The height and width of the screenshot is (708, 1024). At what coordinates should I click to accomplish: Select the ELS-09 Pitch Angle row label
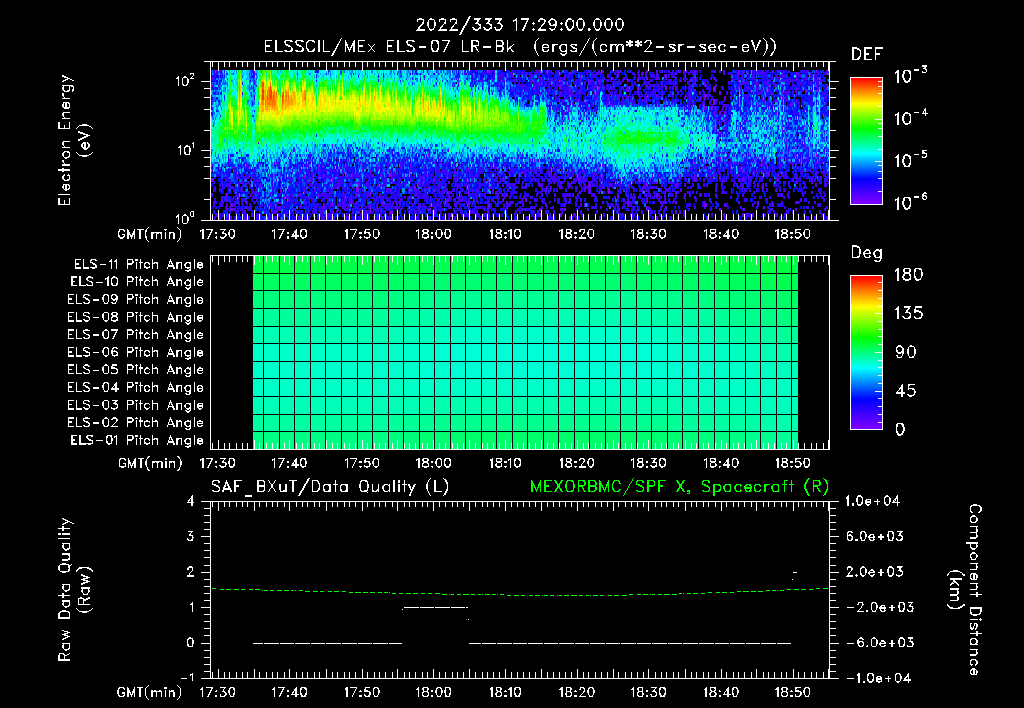click(x=135, y=300)
